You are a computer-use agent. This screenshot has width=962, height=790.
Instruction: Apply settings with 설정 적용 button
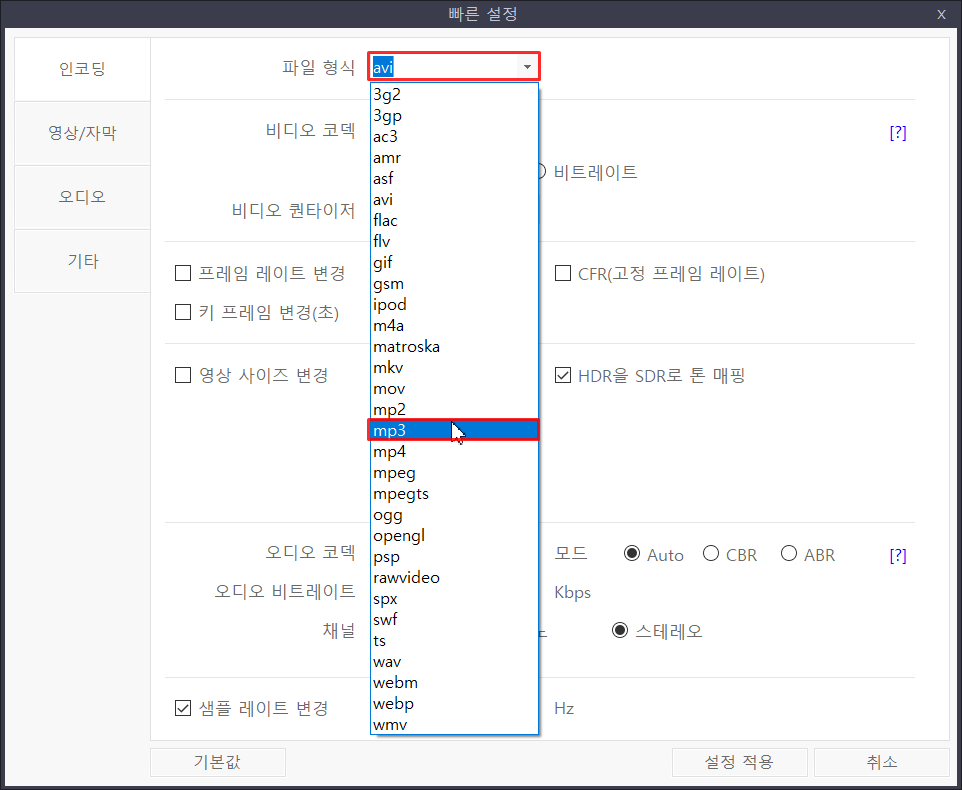(x=739, y=762)
